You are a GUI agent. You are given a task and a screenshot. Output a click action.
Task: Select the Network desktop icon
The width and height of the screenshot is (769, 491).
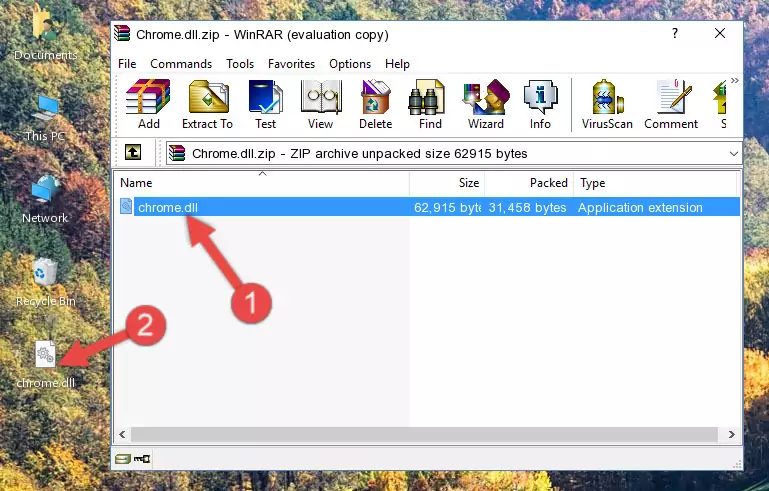tap(45, 199)
